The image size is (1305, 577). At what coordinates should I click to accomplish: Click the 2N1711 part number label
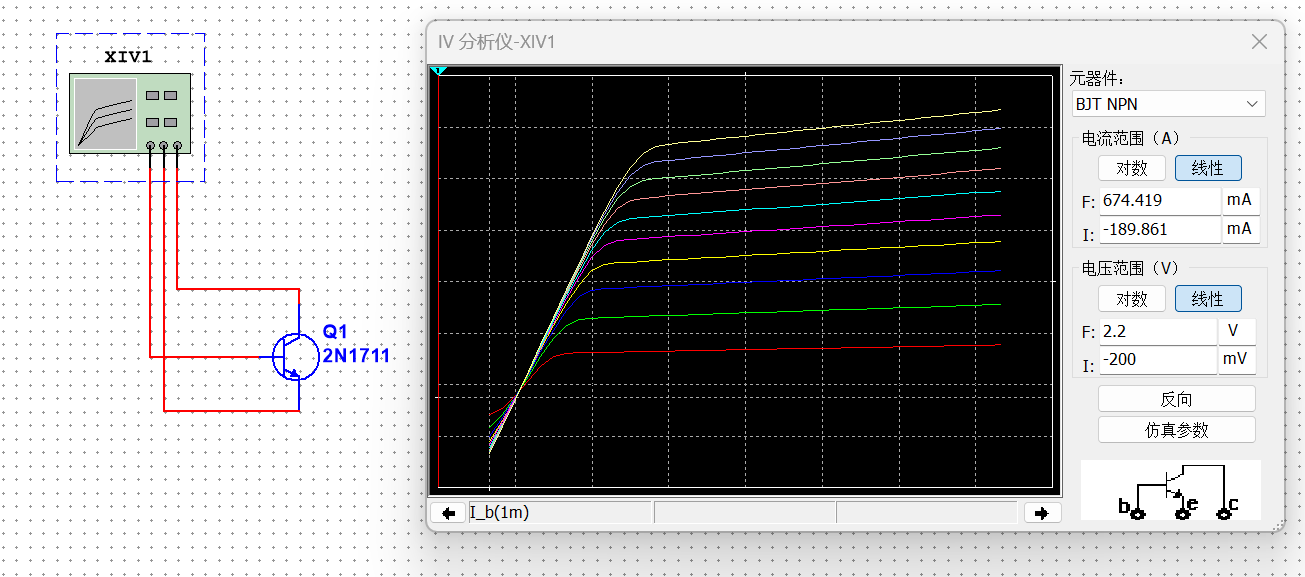[x=356, y=356]
